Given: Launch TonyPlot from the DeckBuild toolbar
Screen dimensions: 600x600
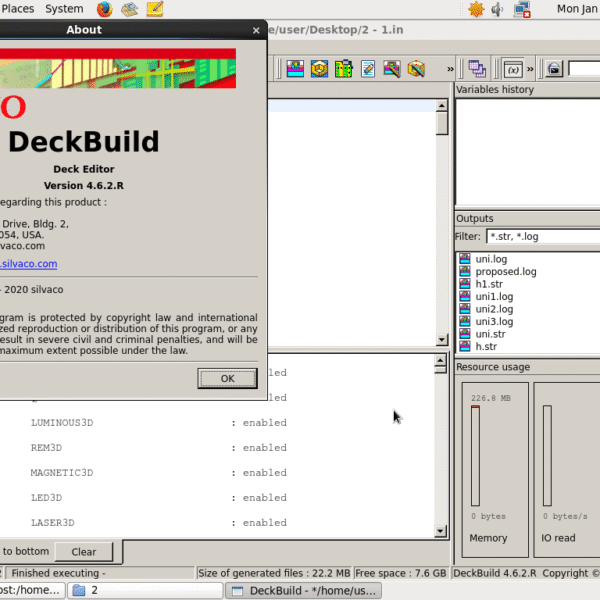Looking at the screenshot, I should 295,69.
